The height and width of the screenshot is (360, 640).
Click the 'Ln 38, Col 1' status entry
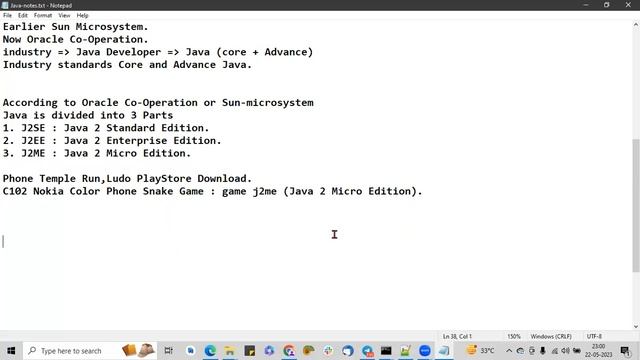(x=457, y=336)
